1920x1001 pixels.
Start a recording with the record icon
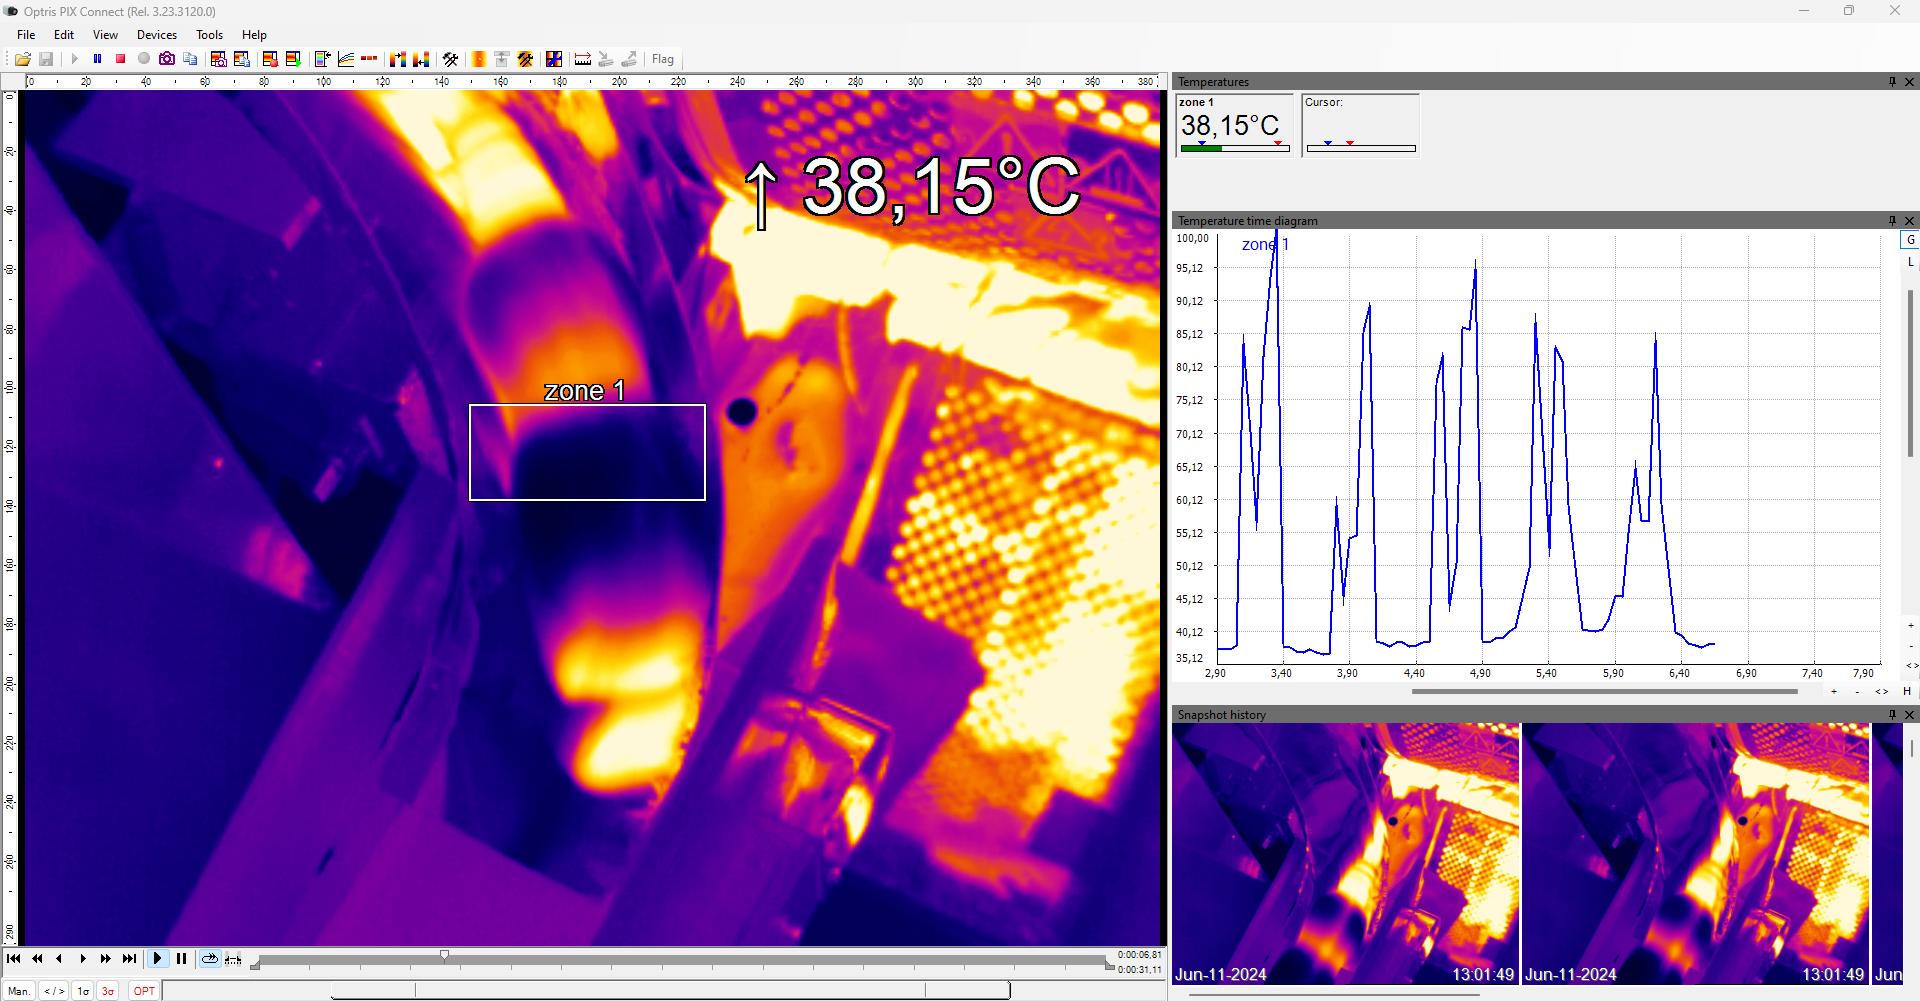142,59
